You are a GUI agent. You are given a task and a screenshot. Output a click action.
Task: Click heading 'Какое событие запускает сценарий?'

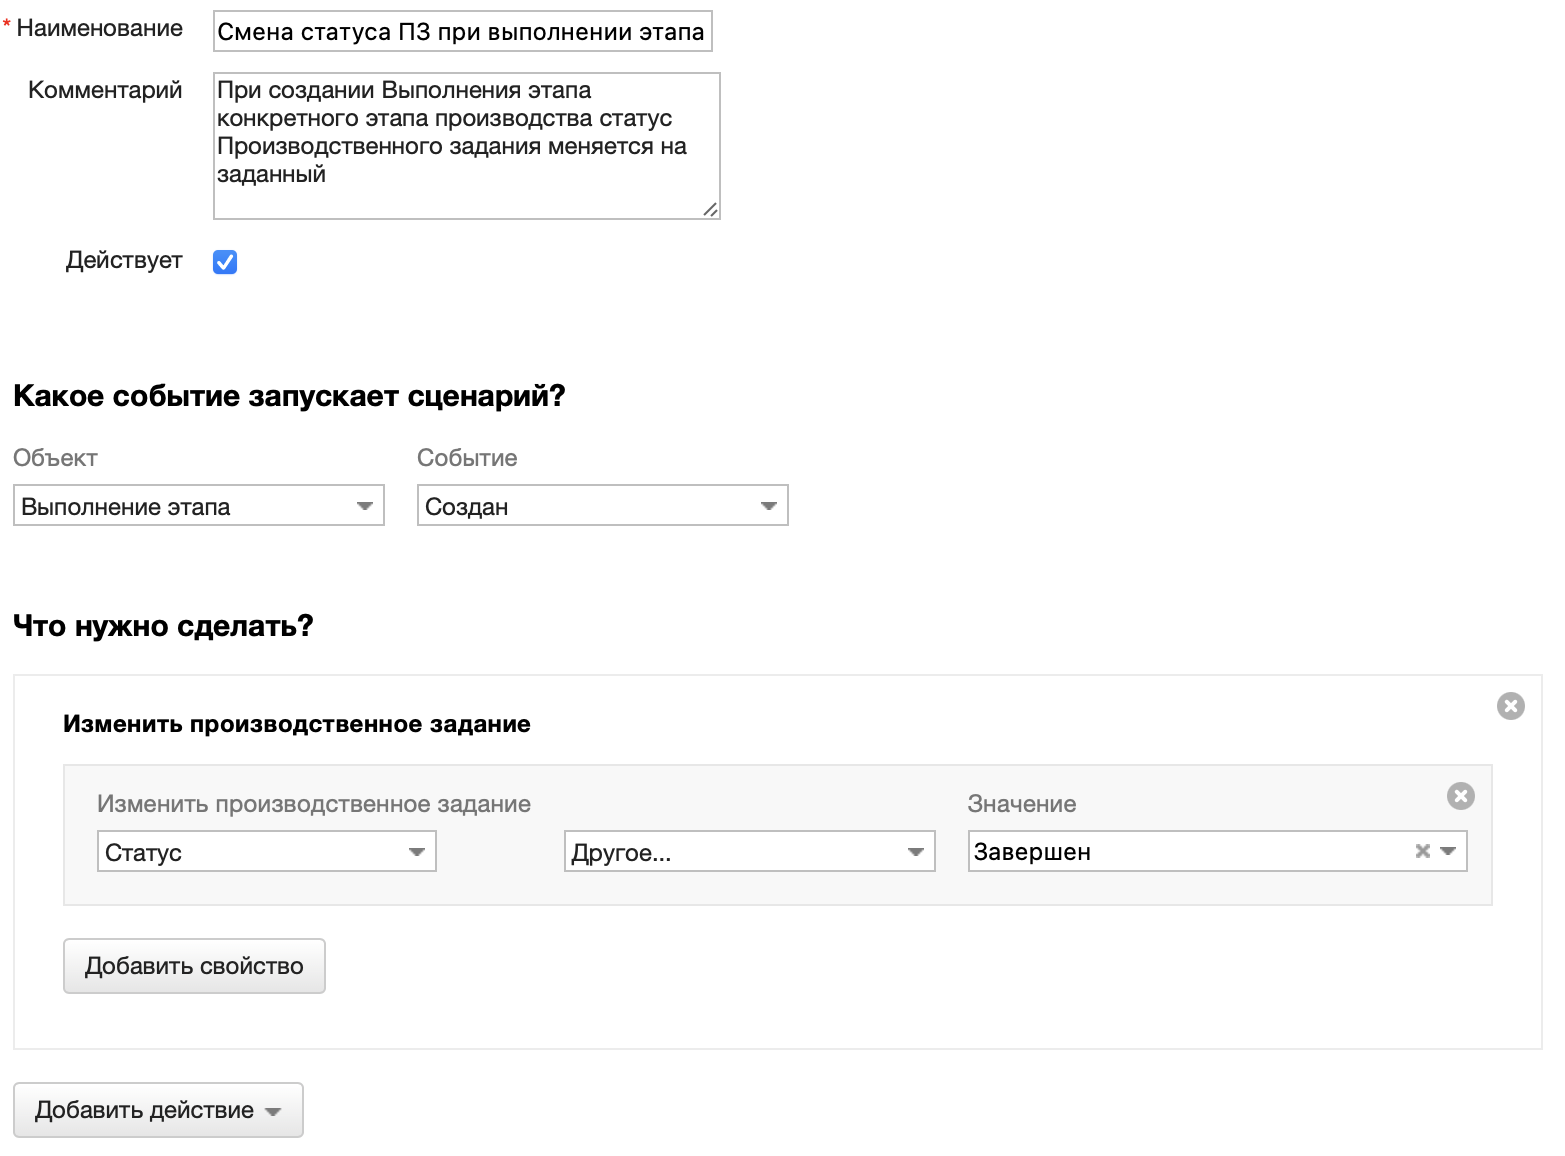point(289,396)
